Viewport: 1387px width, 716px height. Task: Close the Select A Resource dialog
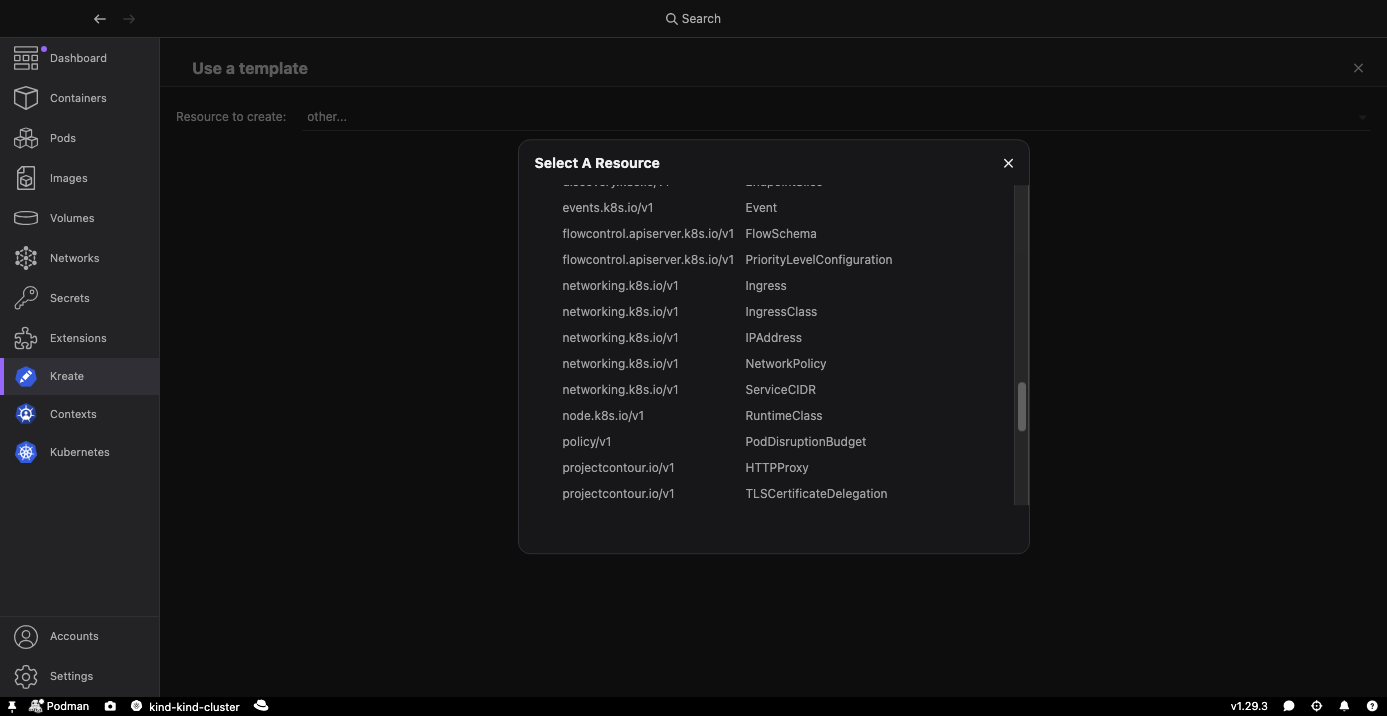coord(1008,163)
